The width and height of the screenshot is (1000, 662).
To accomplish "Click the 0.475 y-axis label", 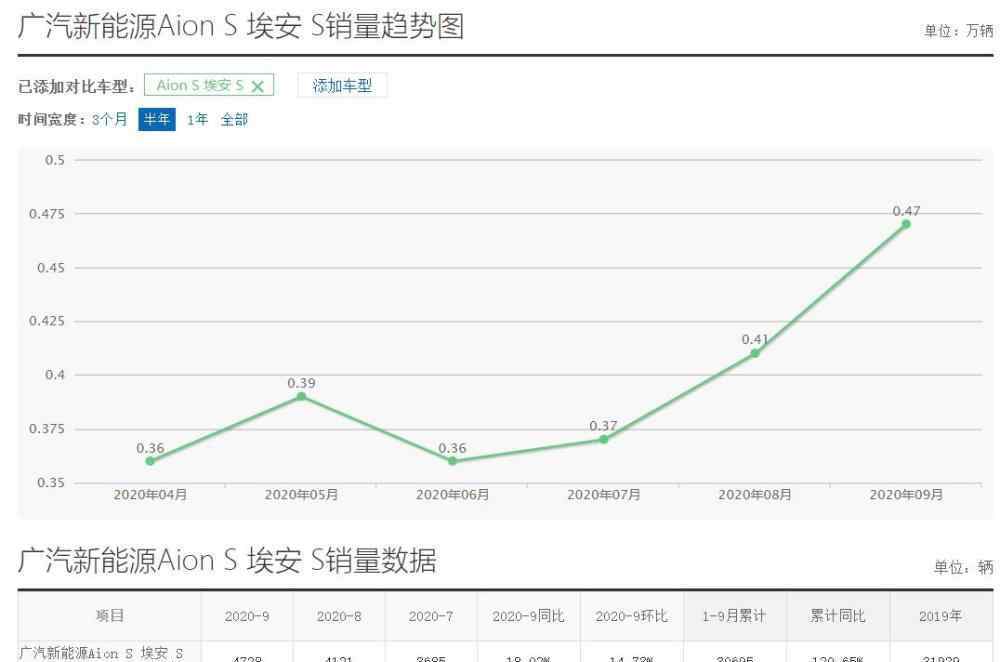I will click(47, 214).
